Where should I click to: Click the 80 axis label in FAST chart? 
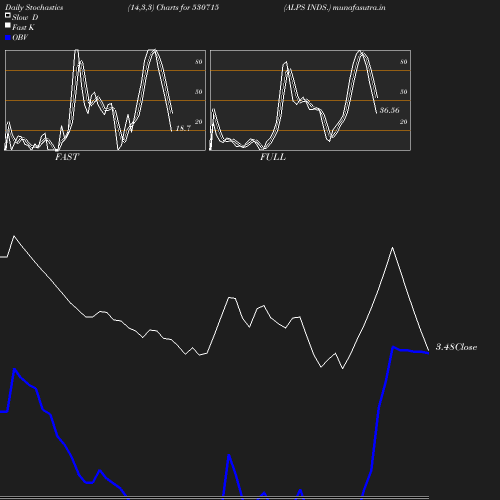(199, 62)
